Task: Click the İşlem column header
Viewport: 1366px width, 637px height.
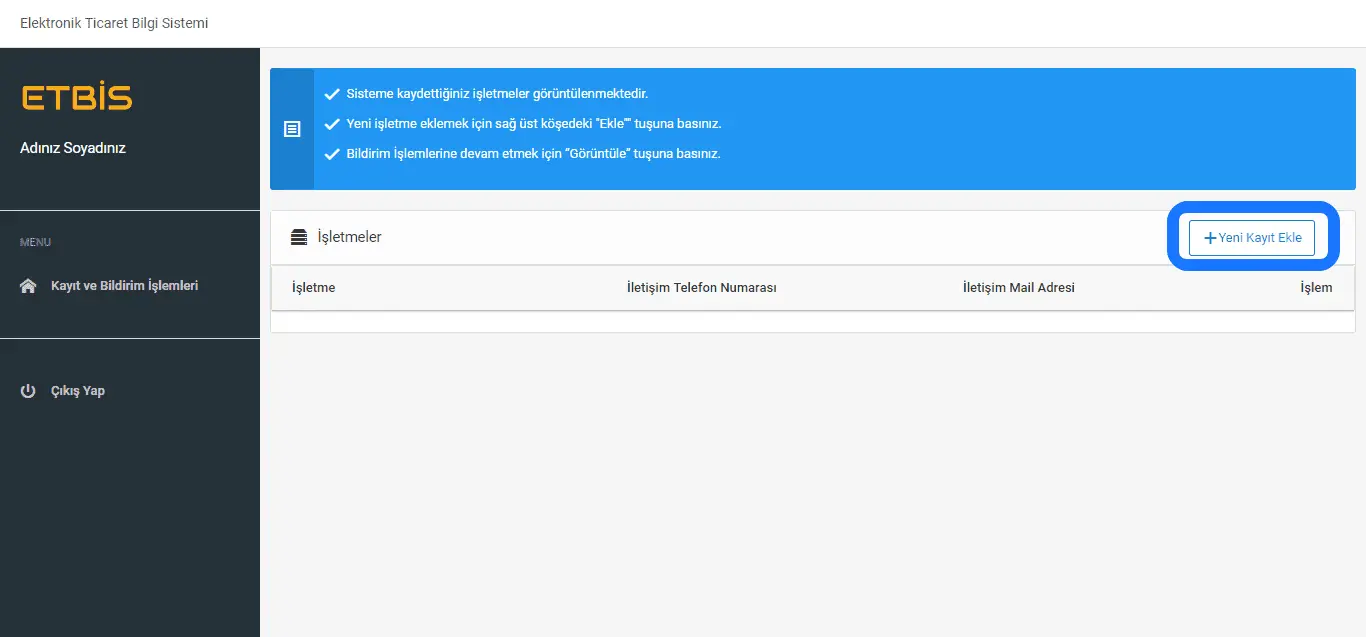Action: point(1315,288)
